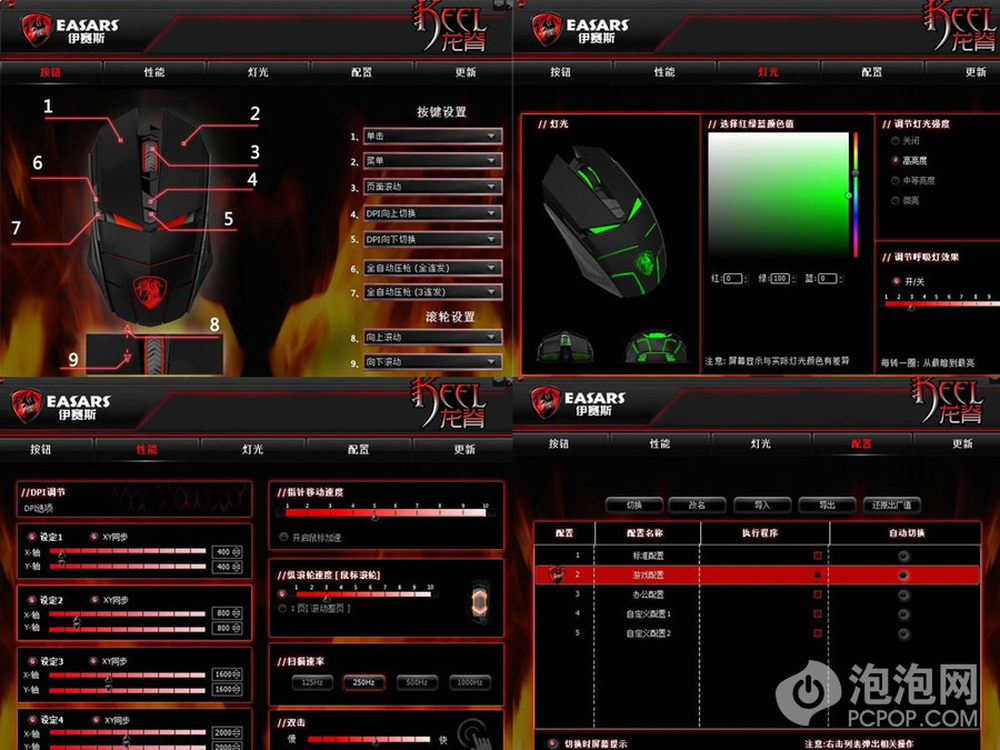Click the 还原出厂值 restore factory button
The height and width of the screenshot is (750, 1000).
[894, 505]
